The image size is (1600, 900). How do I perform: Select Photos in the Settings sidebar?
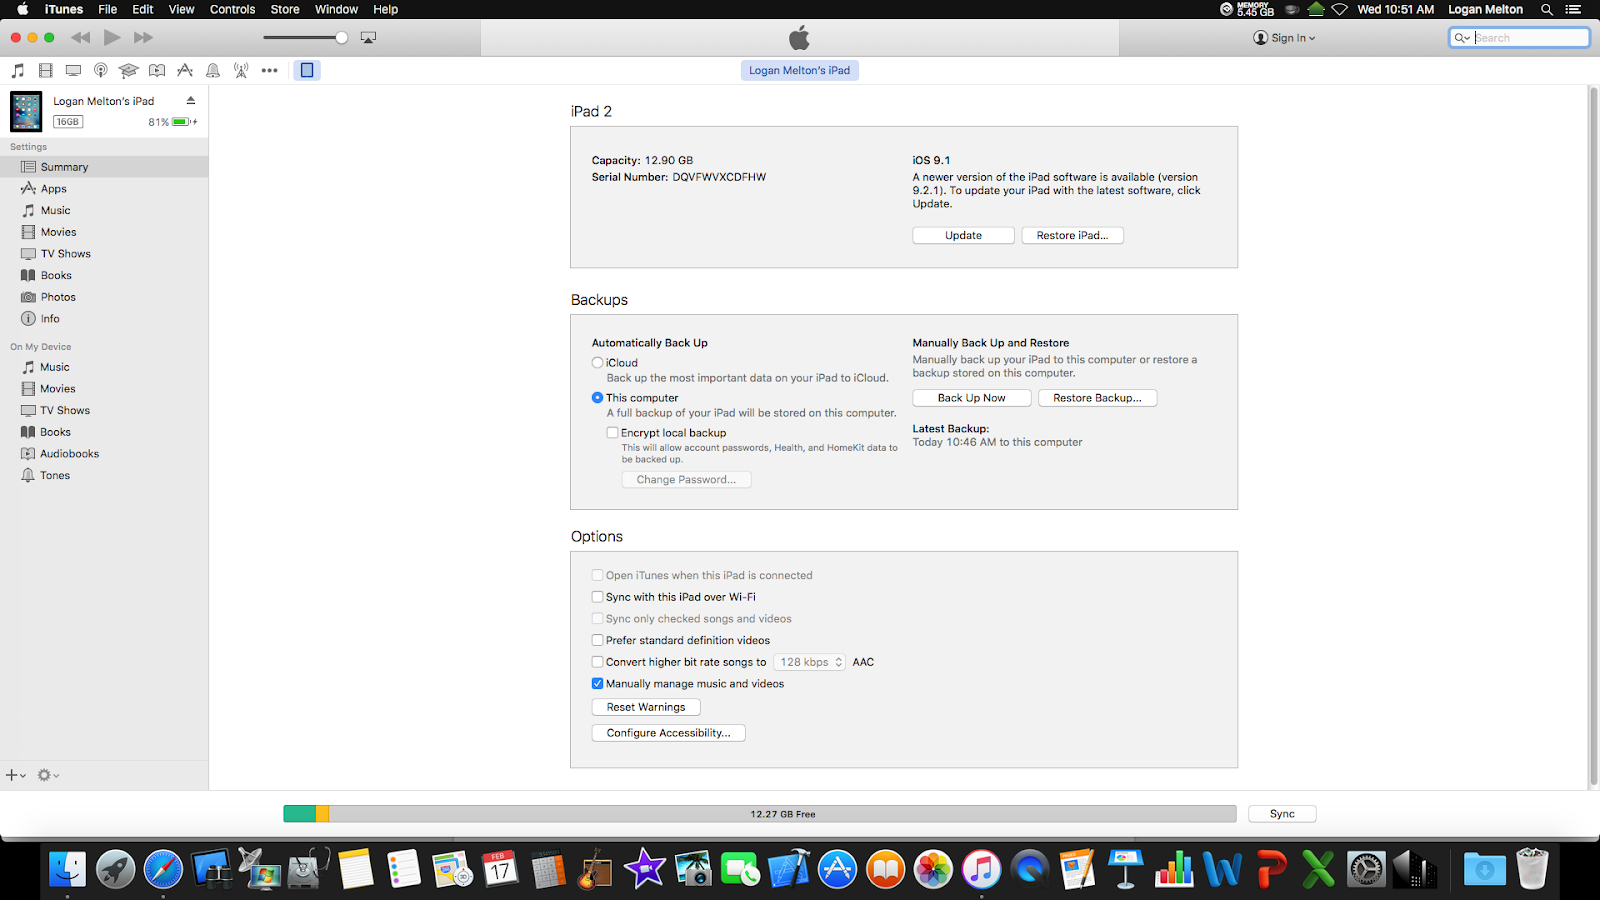pos(104,297)
